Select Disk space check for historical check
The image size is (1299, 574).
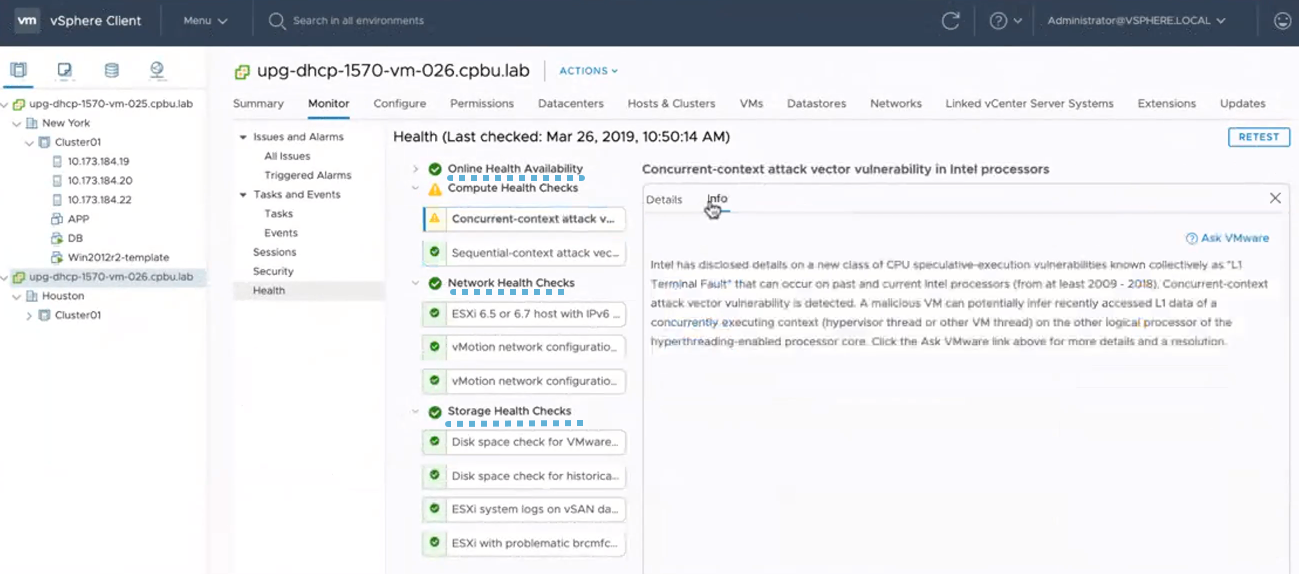point(524,476)
